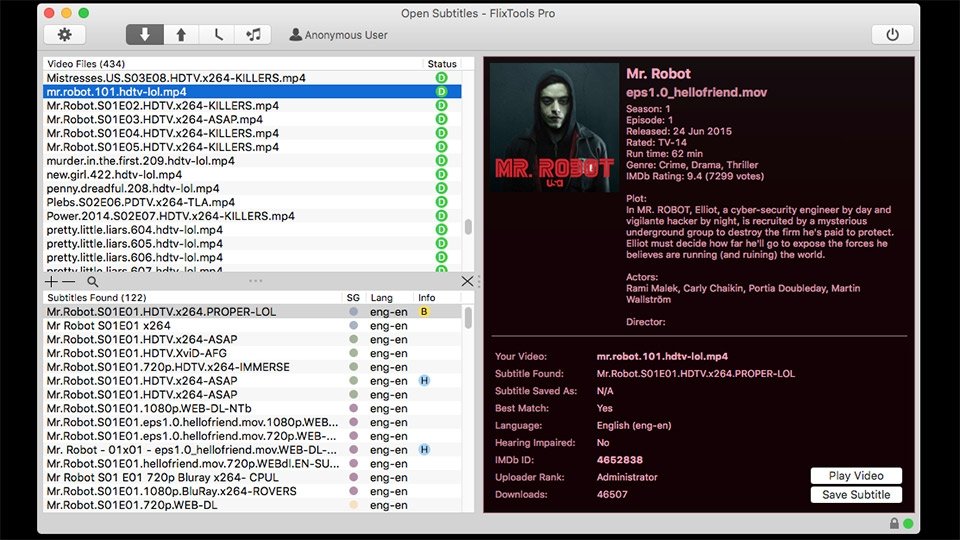Image resolution: width=960 pixels, height=540 pixels.
Task: Click SG dot for XviD-AFG subtitle
Action: (353, 353)
